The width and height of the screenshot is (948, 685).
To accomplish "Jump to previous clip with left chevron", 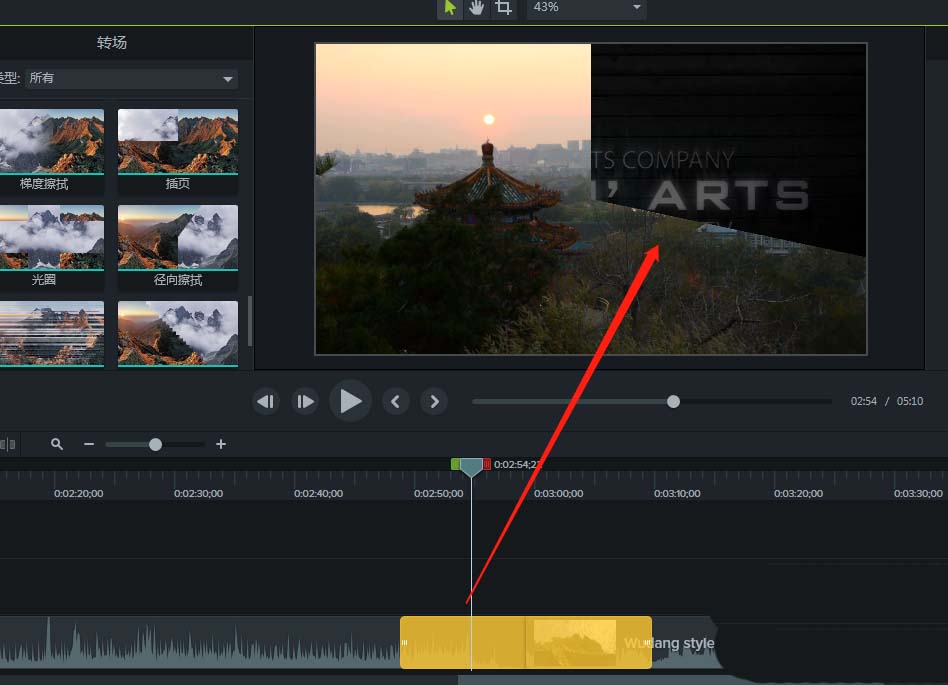I will pos(395,402).
